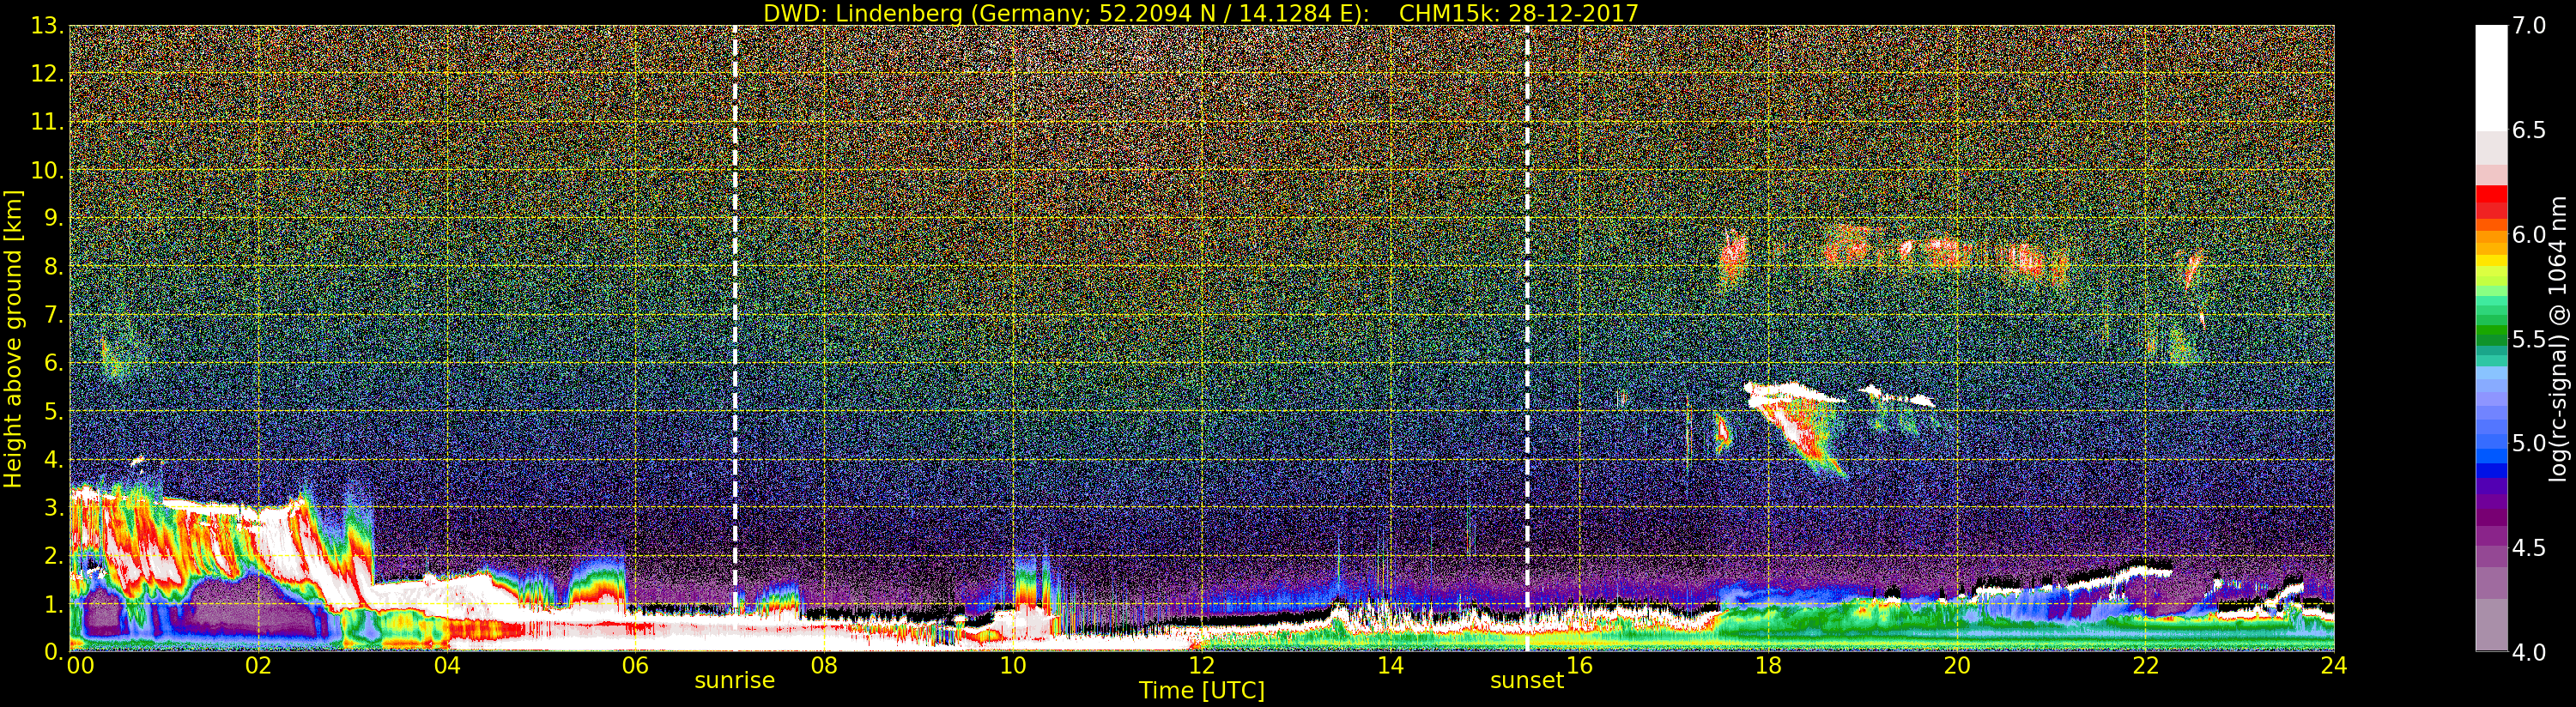Click the time-axis tick label 00
The height and width of the screenshot is (707, 2576).
click(79, 666)
